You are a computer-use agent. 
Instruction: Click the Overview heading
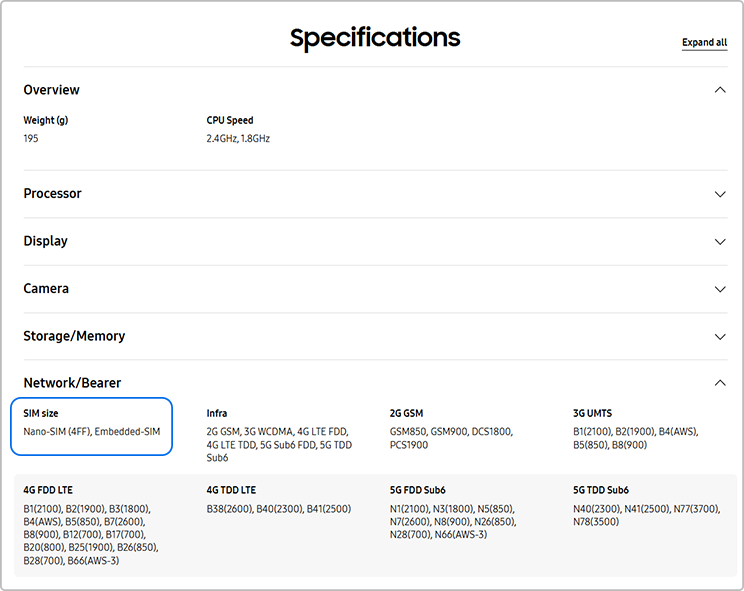point(51,90)
